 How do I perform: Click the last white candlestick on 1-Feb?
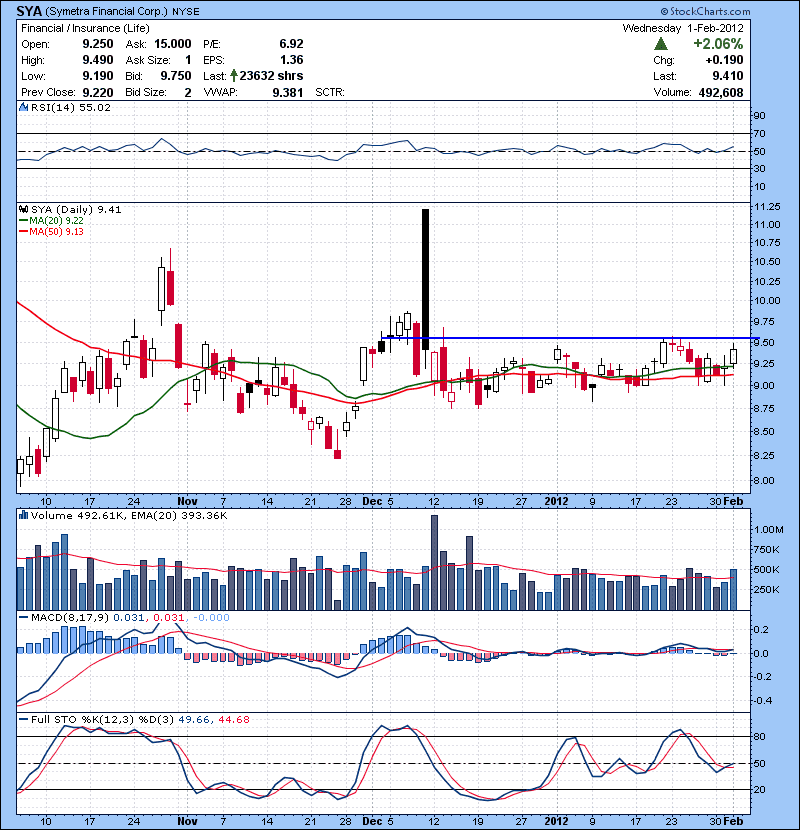pos(733,356)
